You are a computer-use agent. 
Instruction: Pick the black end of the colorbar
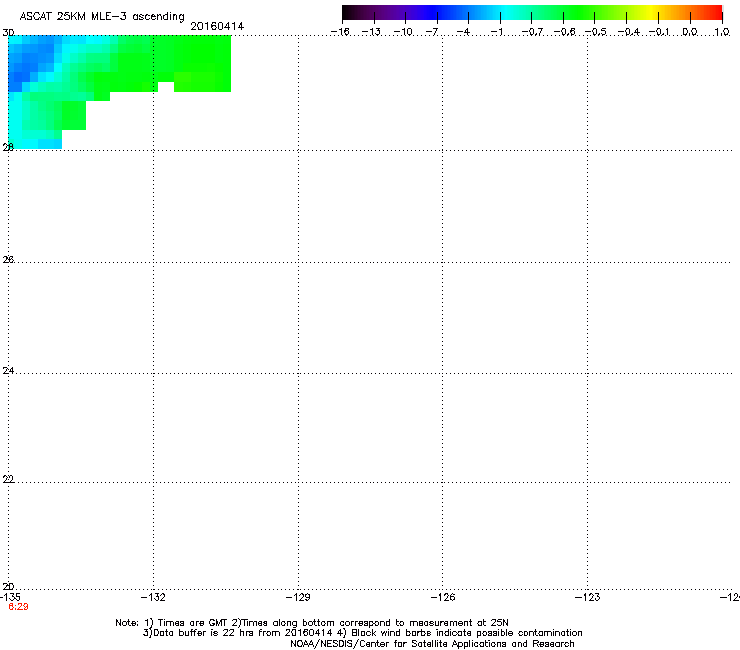(349, 13)
